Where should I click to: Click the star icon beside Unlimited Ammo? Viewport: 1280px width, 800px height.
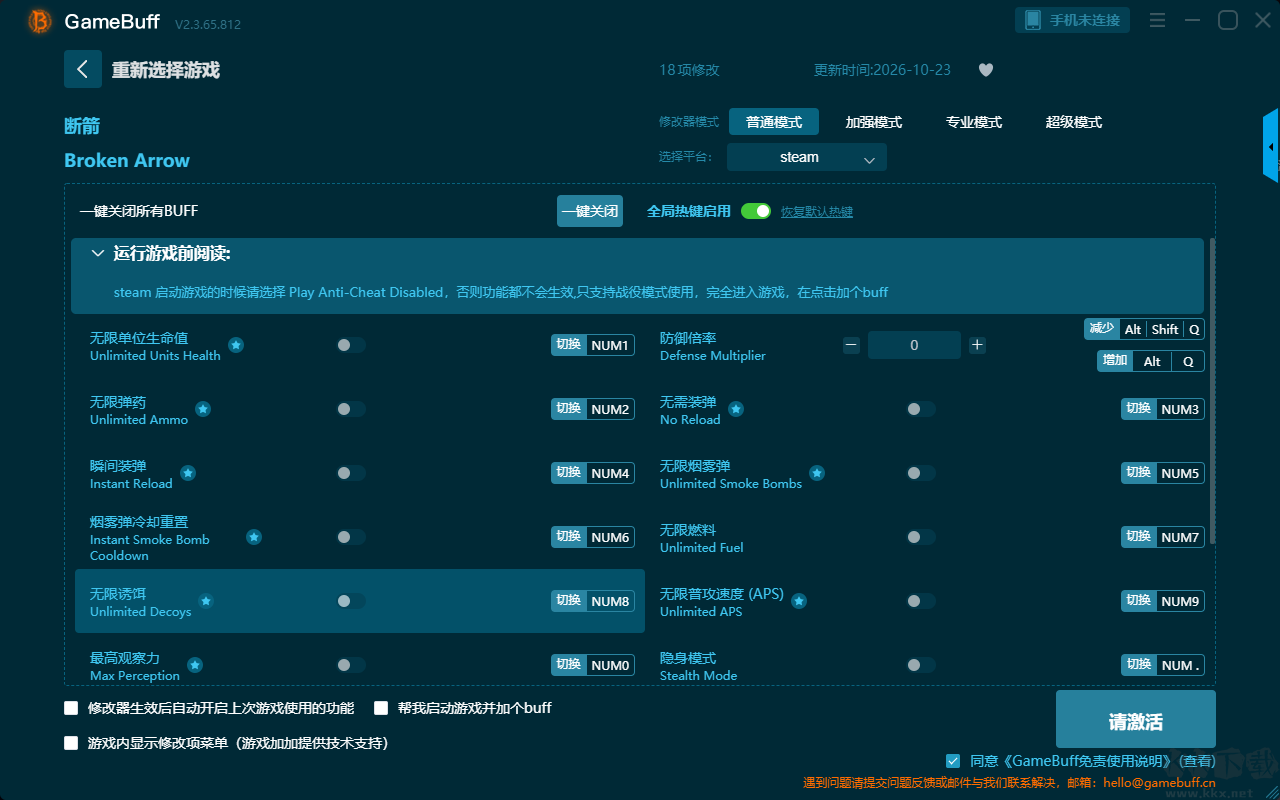pos(203,409)
